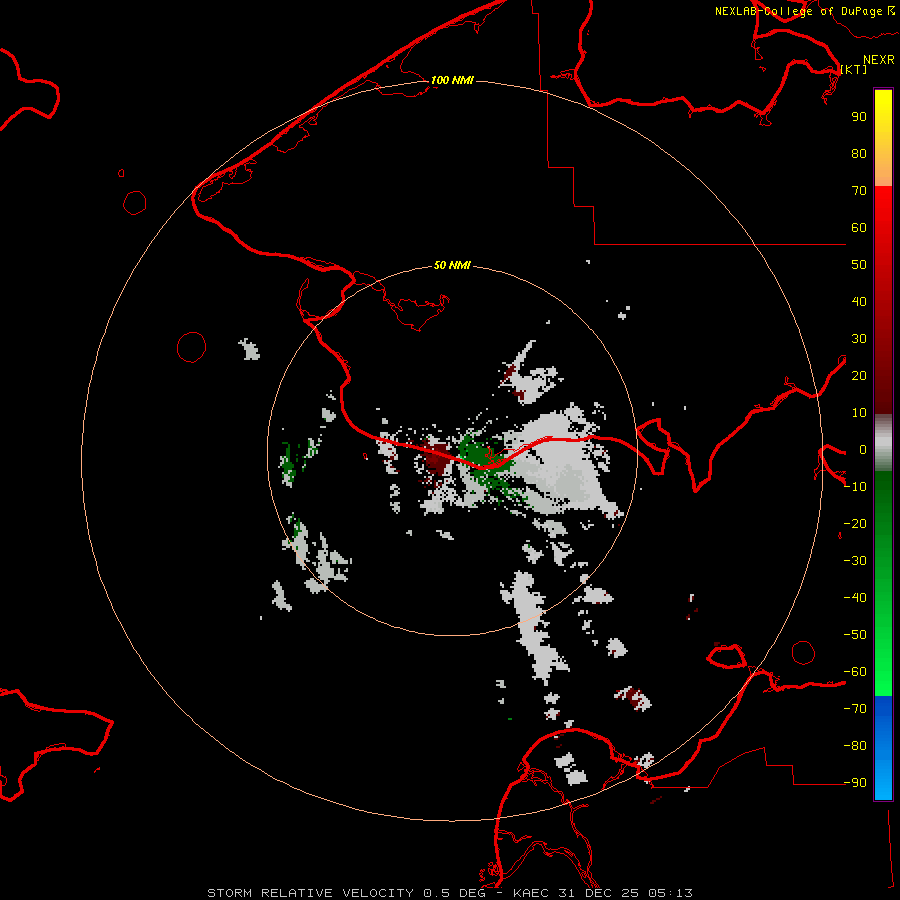Click the positive 70 value on velocity scale

tap(859, 191)
